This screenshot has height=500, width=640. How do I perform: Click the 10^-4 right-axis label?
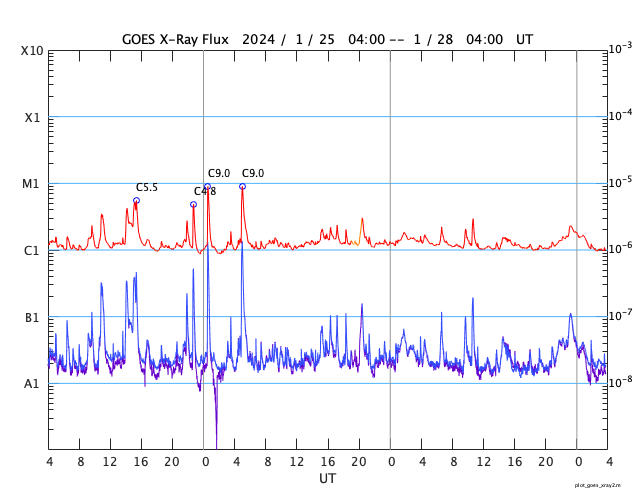coord(621,115)
